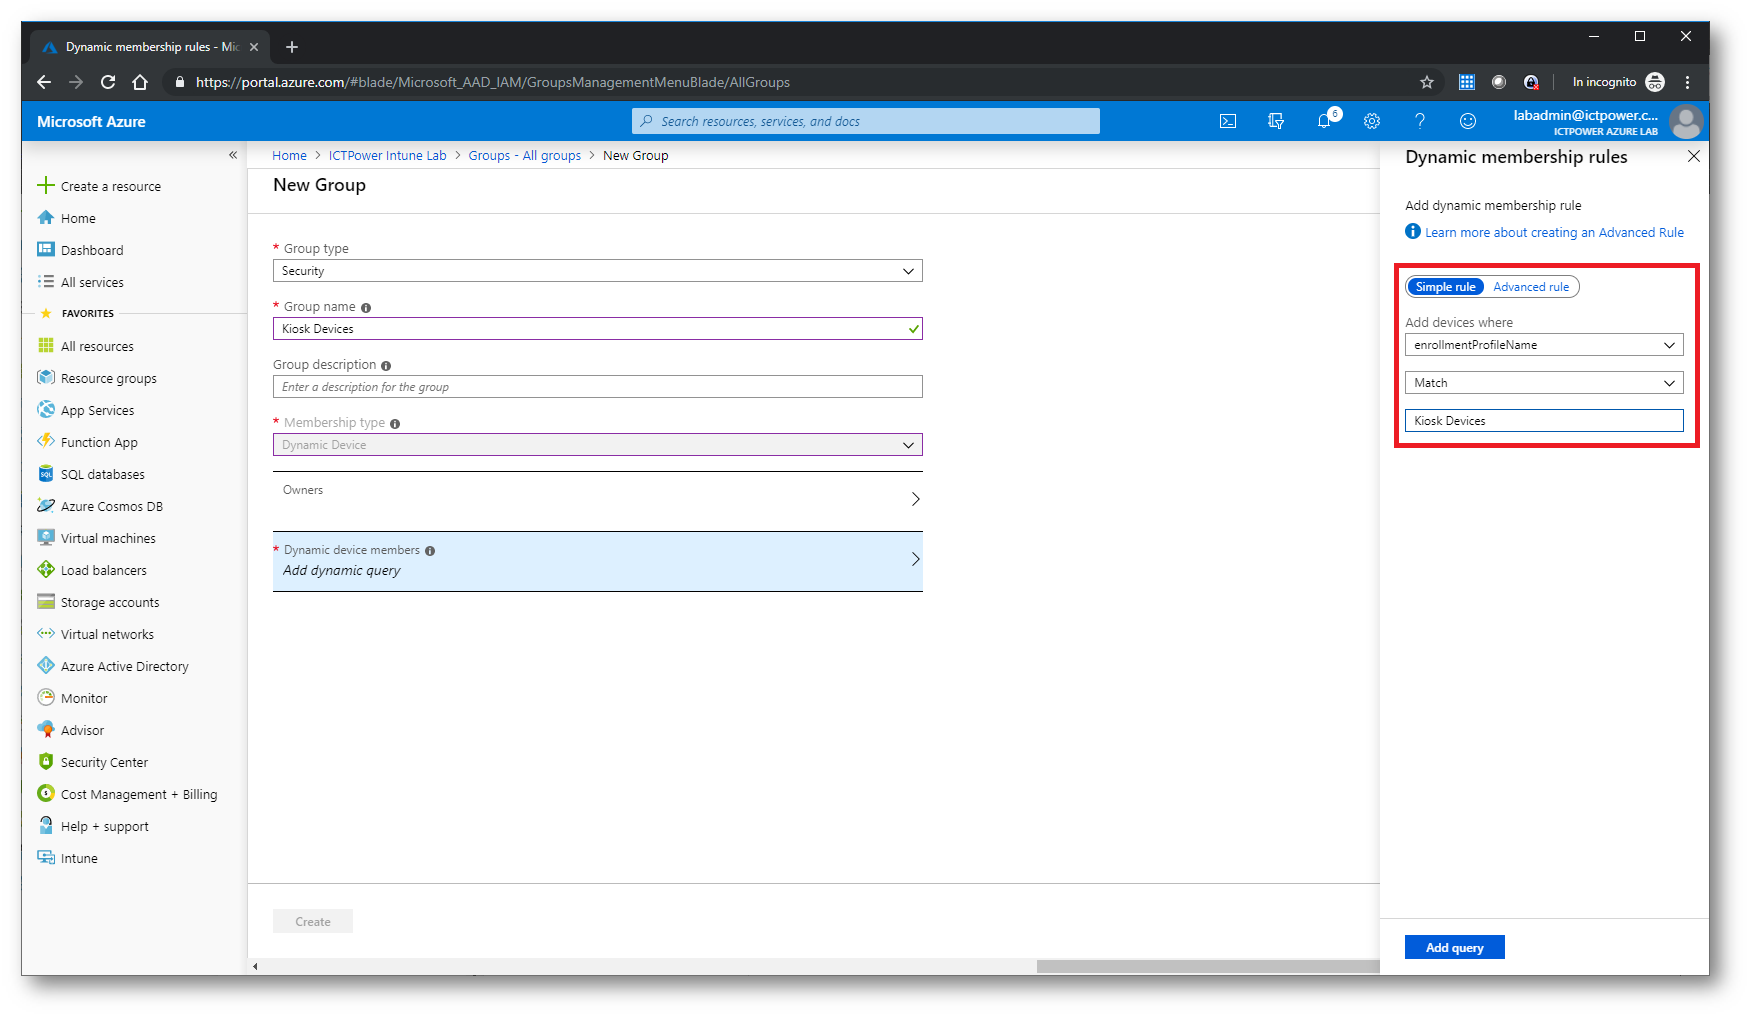Viewport: 1752px width, 1018px height.
Task: Open All resources in favorites
Action: 97,346
